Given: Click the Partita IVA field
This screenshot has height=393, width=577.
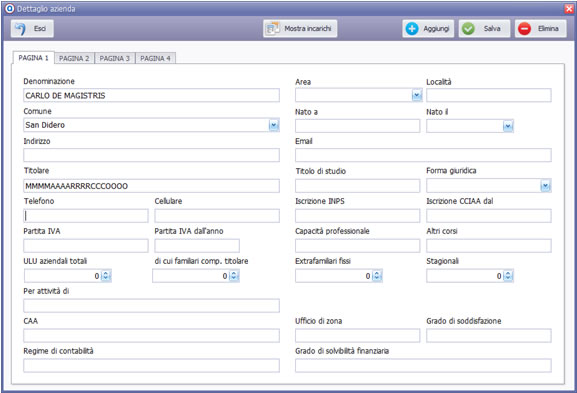Looking at the screenshot, I should 86,246.
